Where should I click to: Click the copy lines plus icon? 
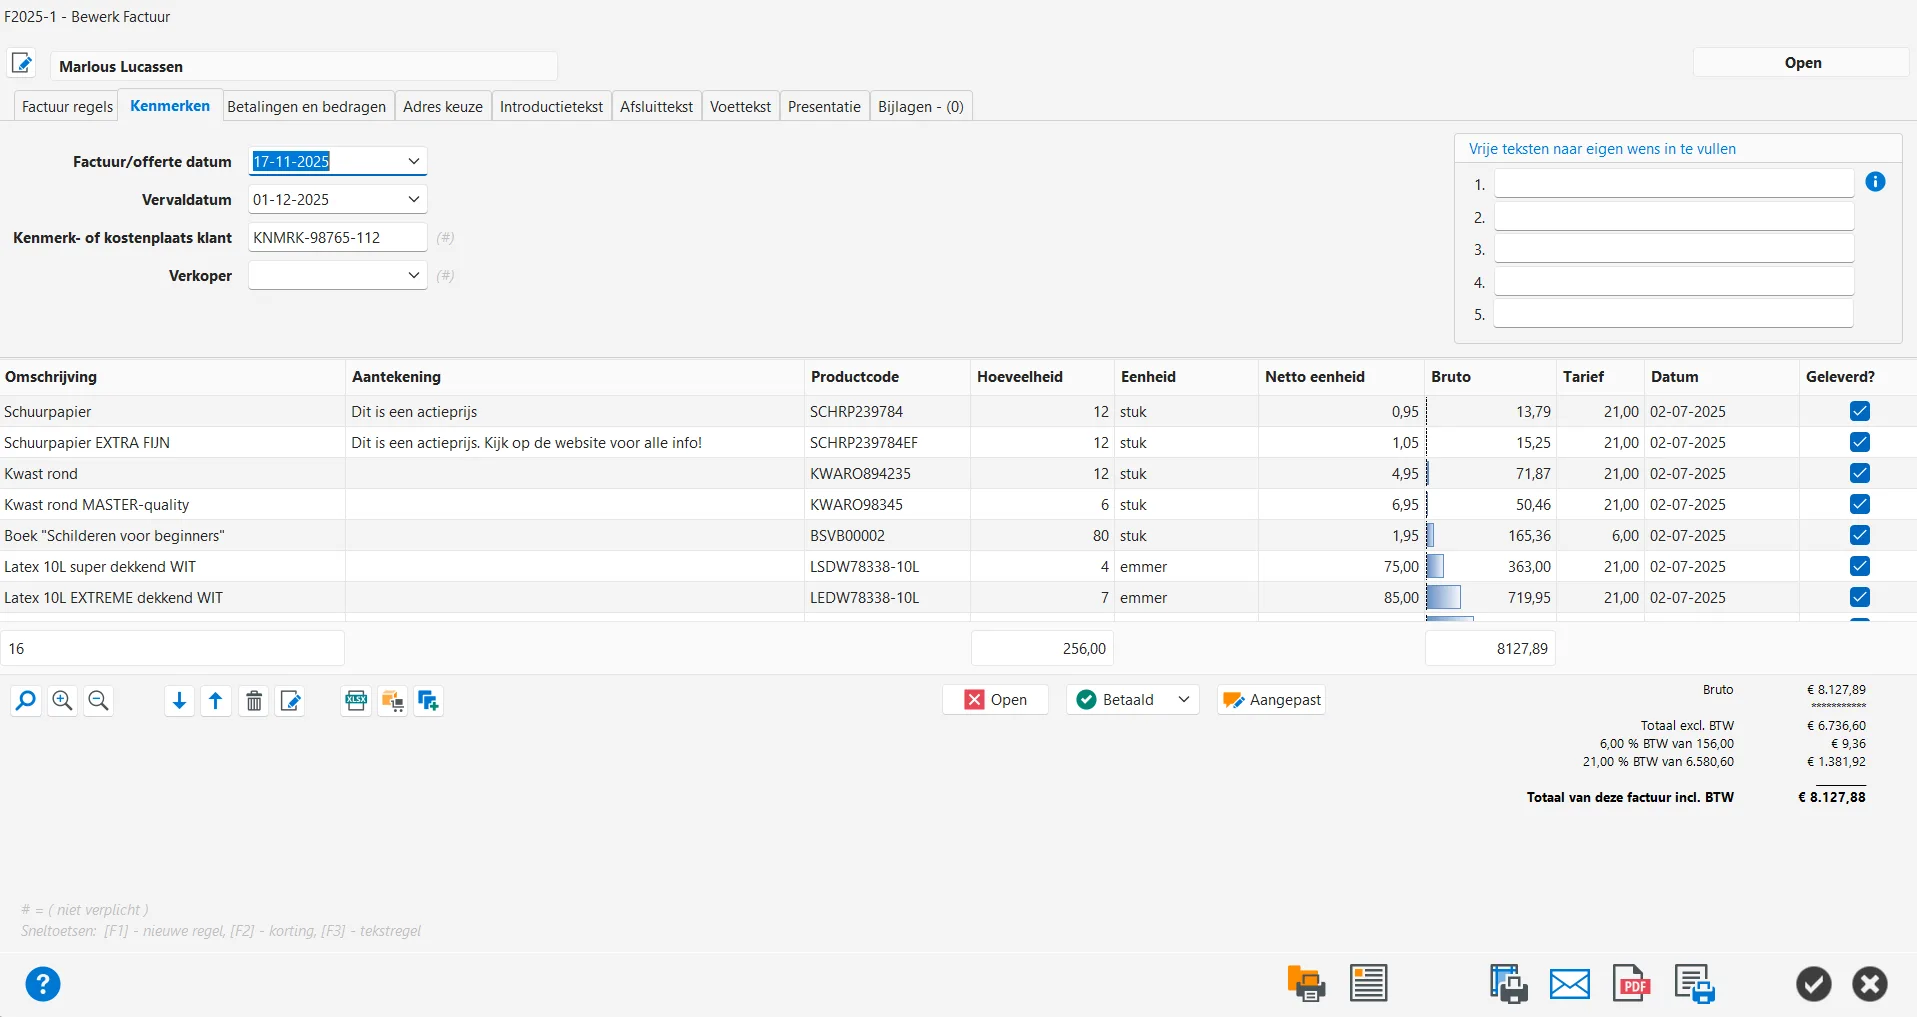tap(429, 700)
